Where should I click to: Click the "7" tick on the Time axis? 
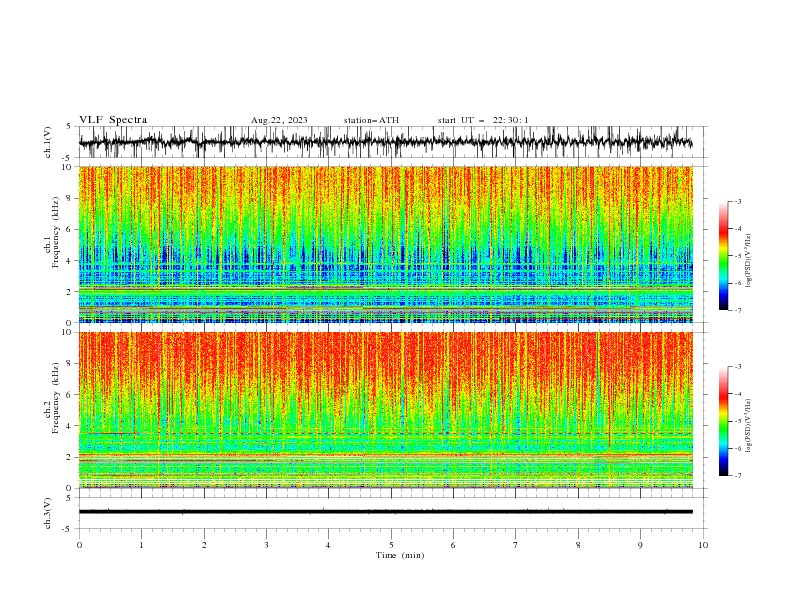516,545
